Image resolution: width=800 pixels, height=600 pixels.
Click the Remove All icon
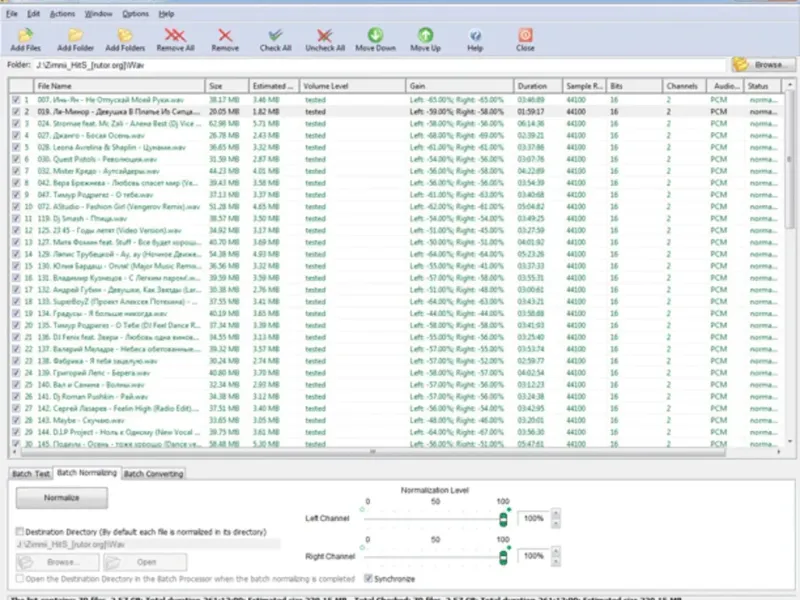(x=175, y=35)
